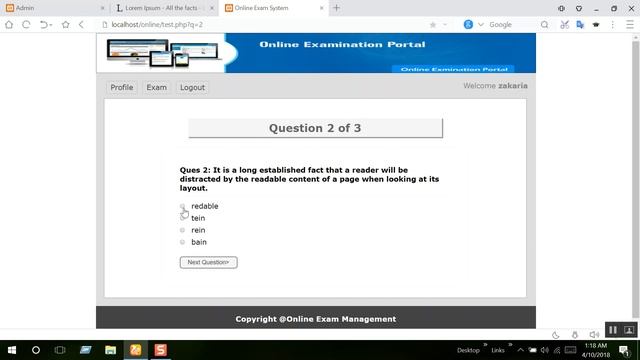Click the Logout menu item

coord(192,87)
